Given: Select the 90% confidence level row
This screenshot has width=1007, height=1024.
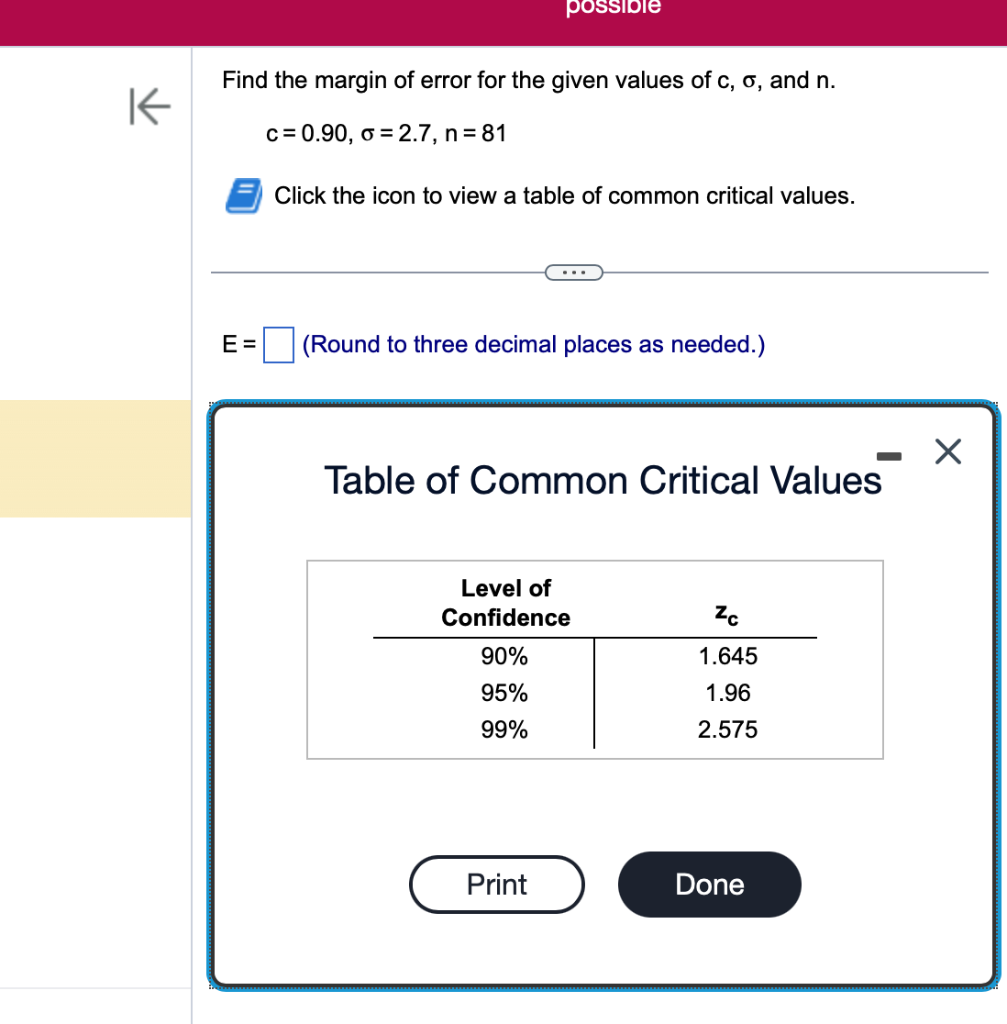Looking at the screenshot, I should [x=505, y=656].
